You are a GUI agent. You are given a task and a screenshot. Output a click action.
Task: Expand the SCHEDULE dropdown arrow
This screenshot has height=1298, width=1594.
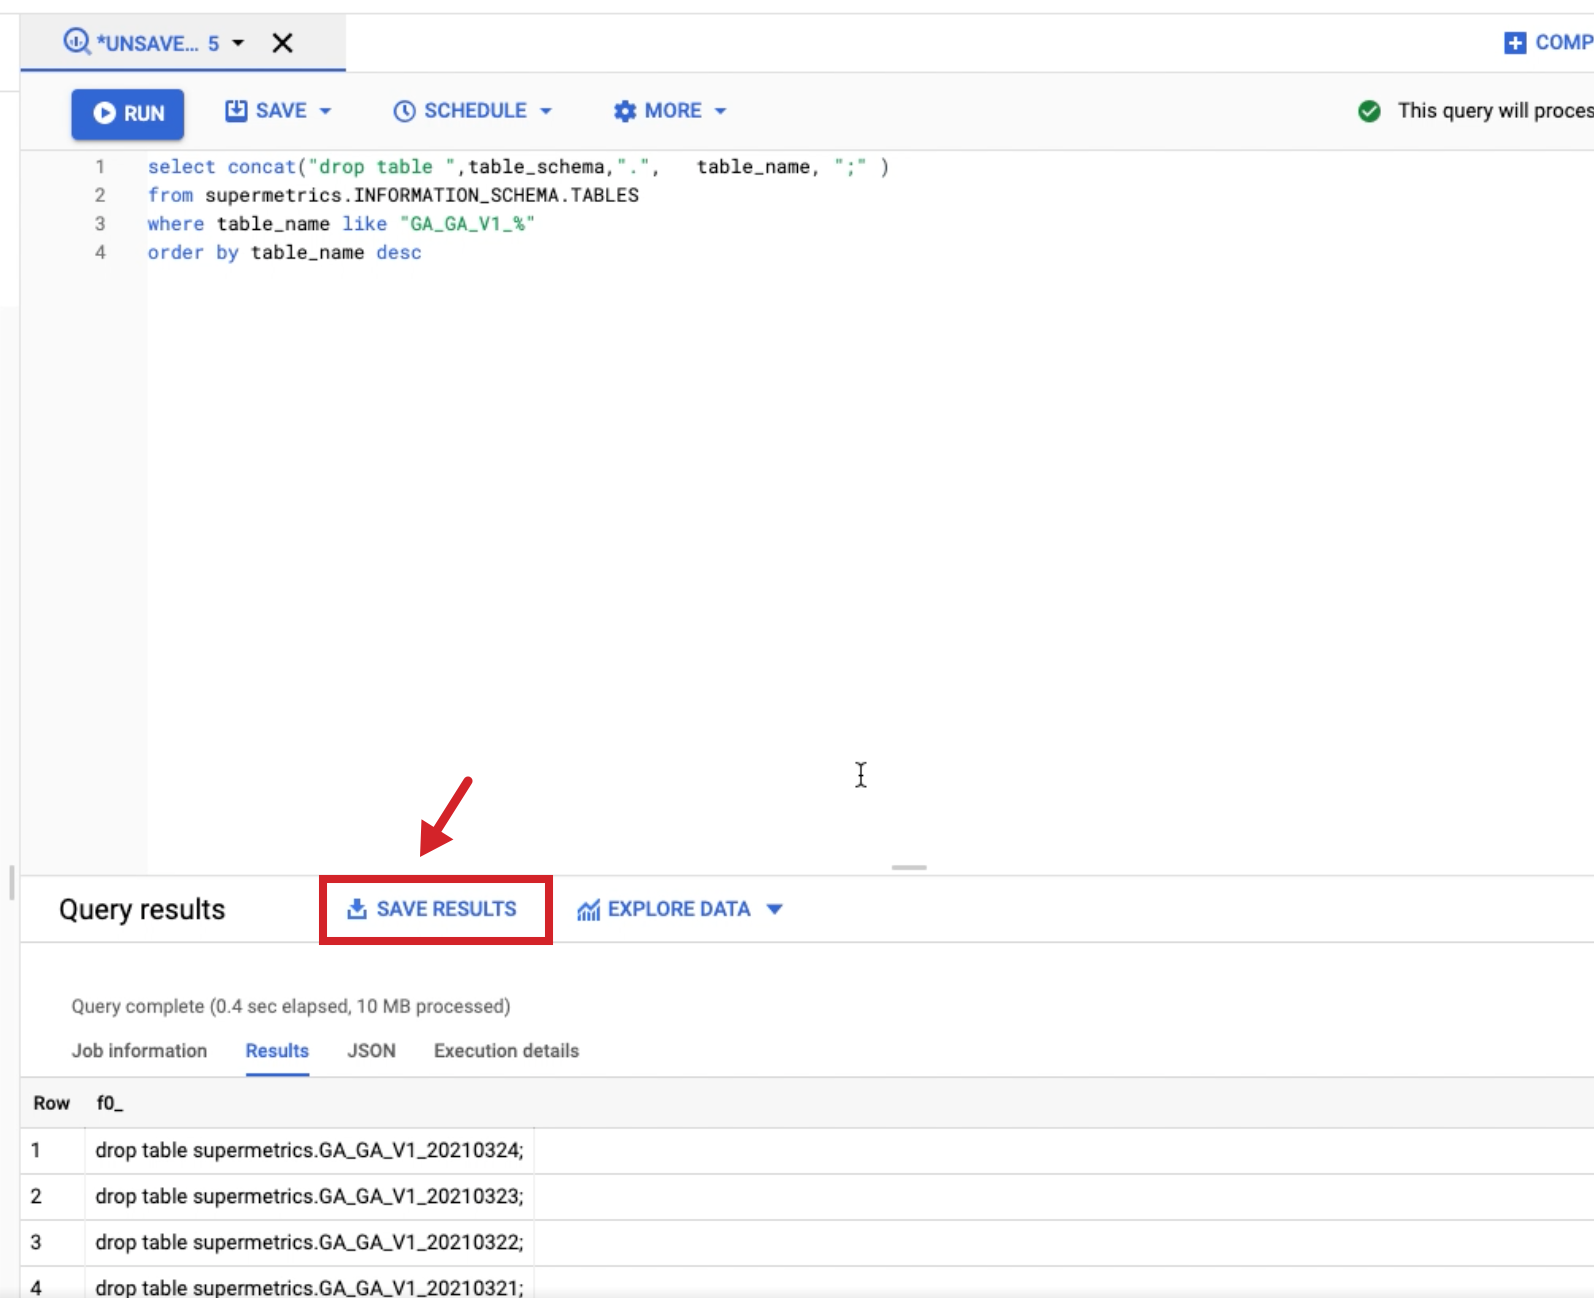click(x=546, y=111)
